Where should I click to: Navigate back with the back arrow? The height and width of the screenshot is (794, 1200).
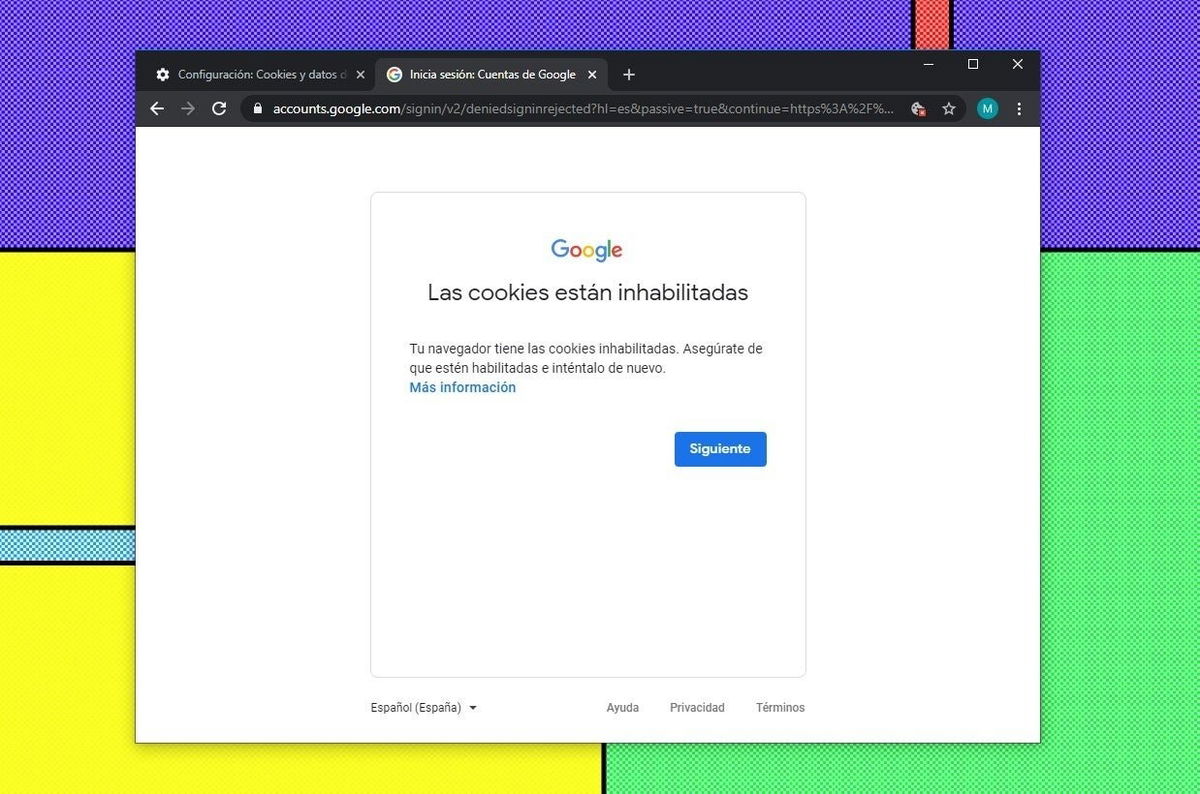[x=157, y=108]
